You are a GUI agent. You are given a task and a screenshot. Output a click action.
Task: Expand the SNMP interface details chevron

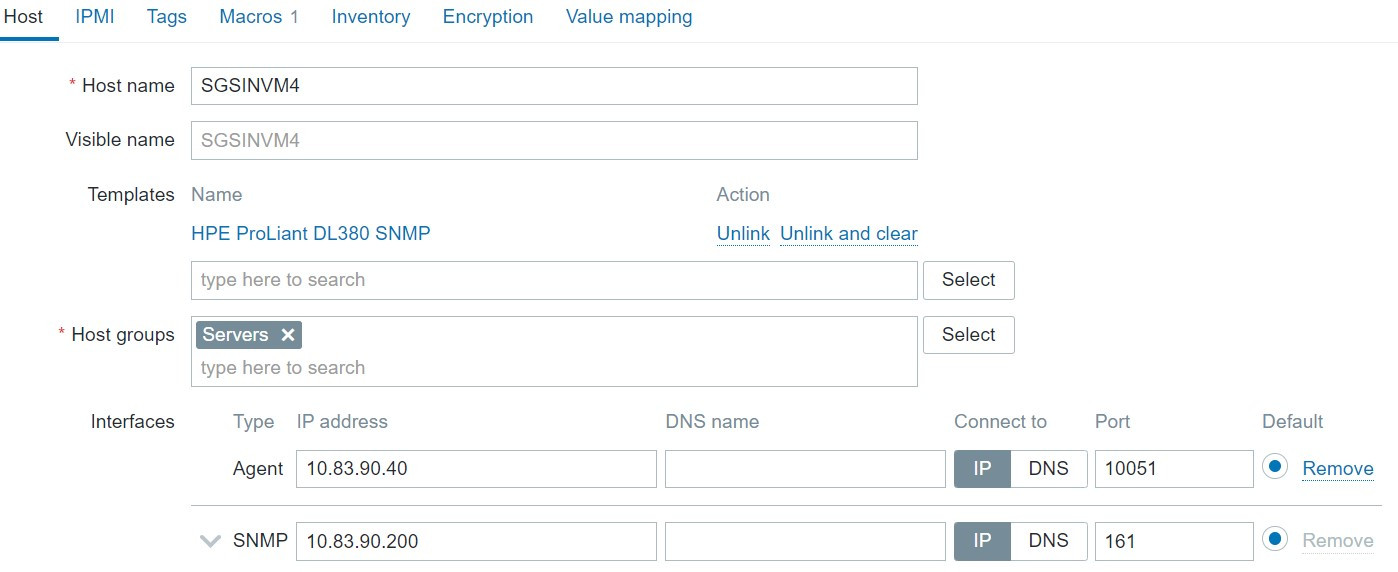210,541
